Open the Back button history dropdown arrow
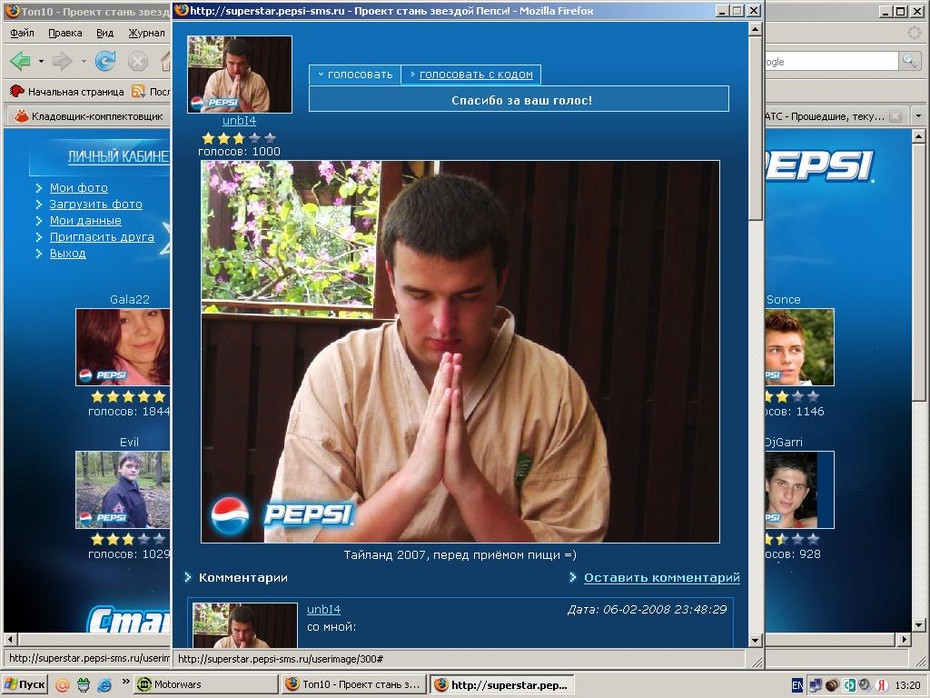The width and height of the screenshot is (930, 698). coord(41,61)
